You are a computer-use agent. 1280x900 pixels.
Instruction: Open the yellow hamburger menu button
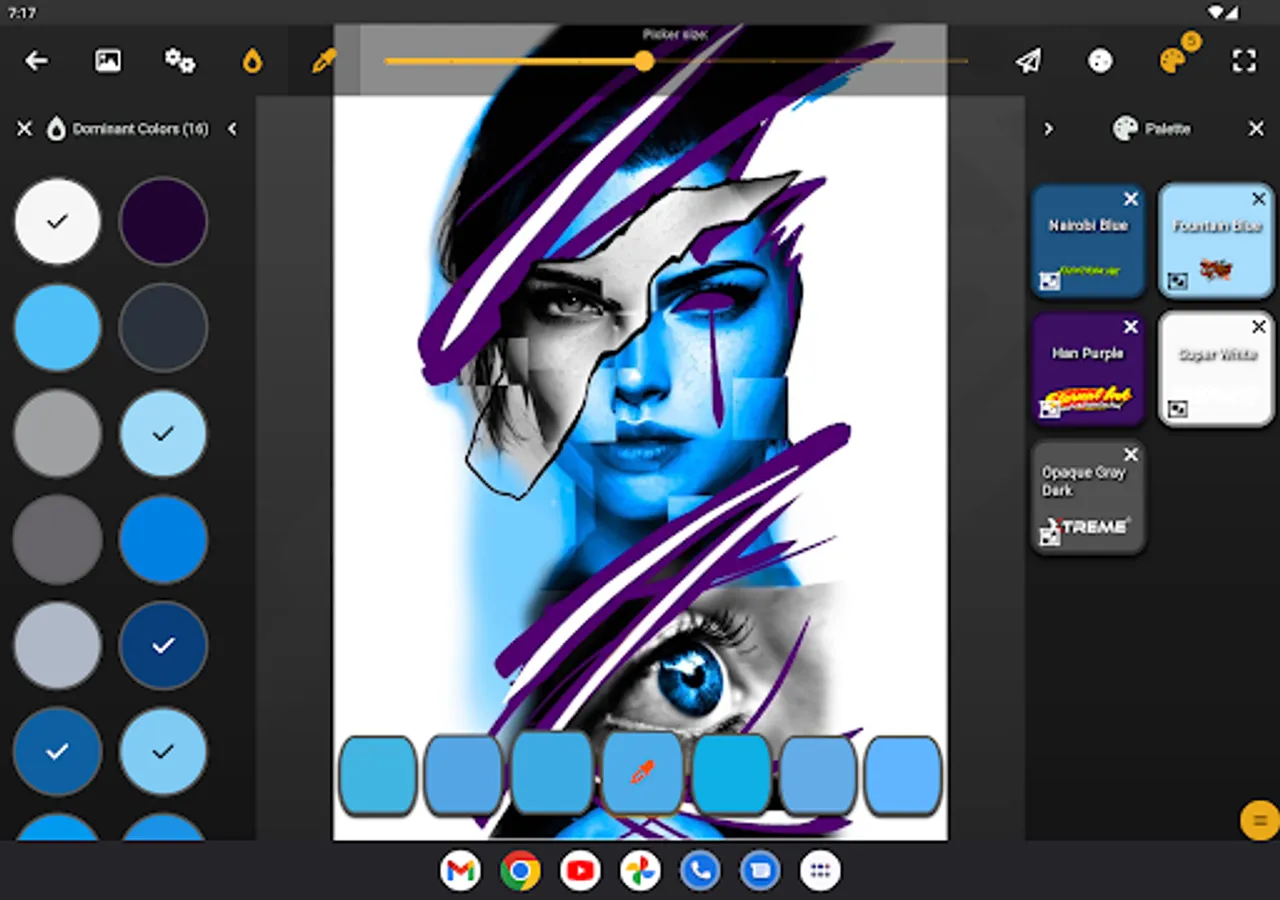click(x=1257, y=820)
